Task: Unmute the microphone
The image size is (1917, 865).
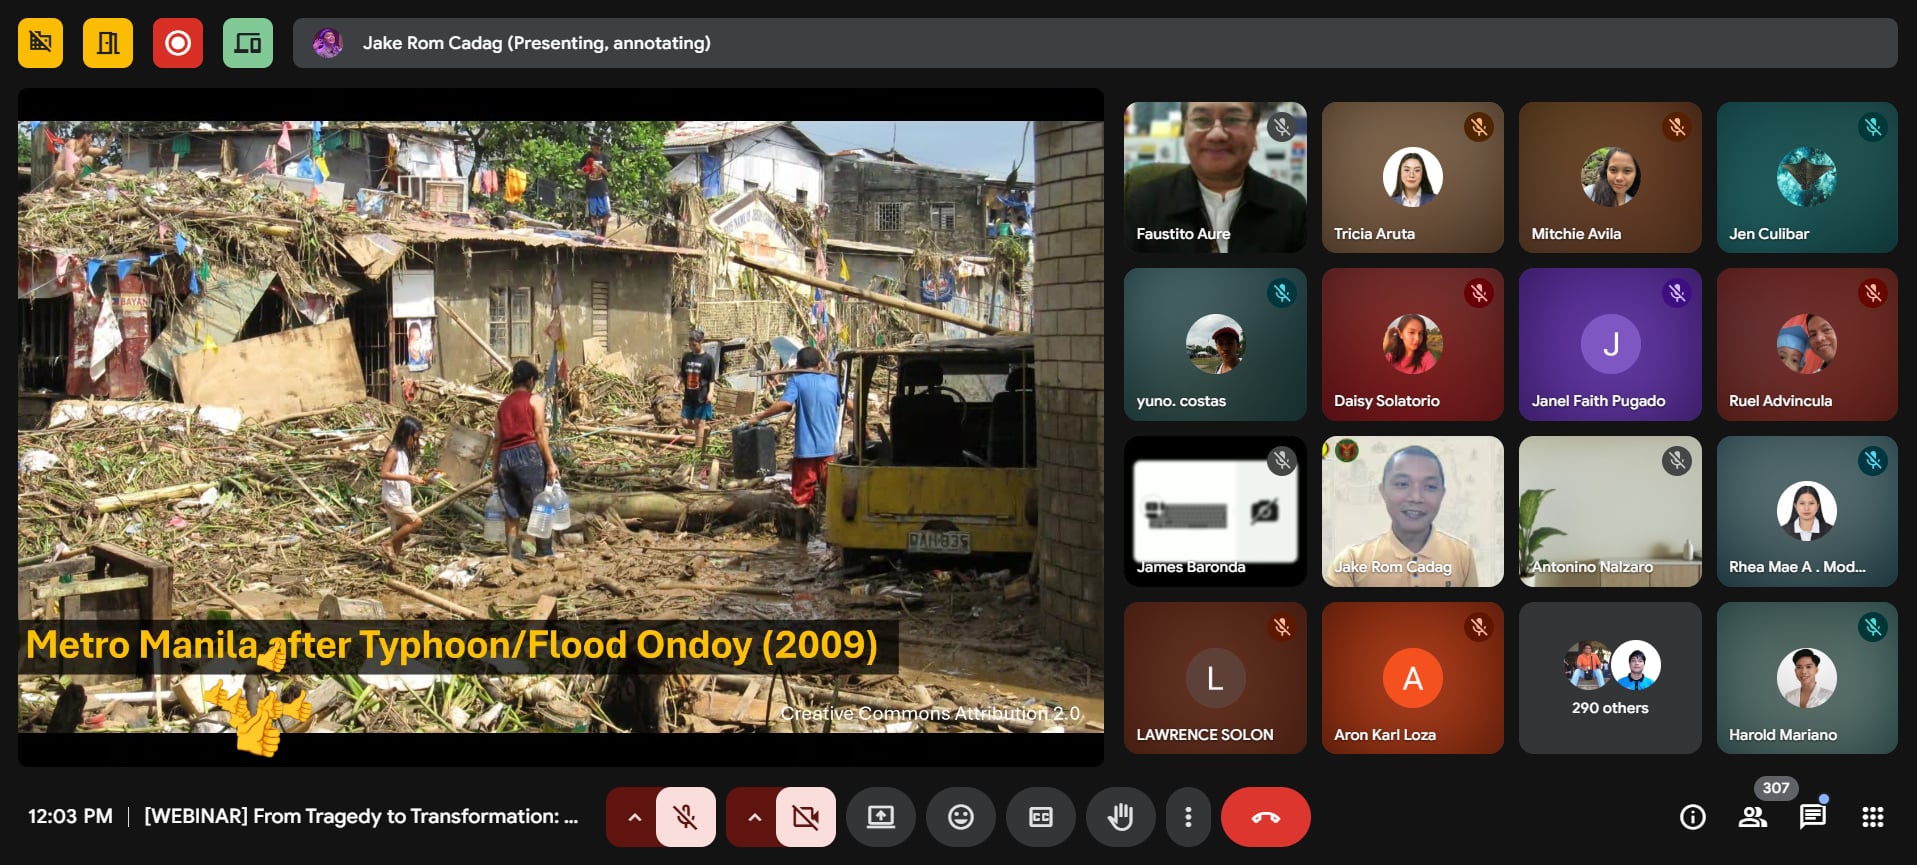Action: click(686, 817)
